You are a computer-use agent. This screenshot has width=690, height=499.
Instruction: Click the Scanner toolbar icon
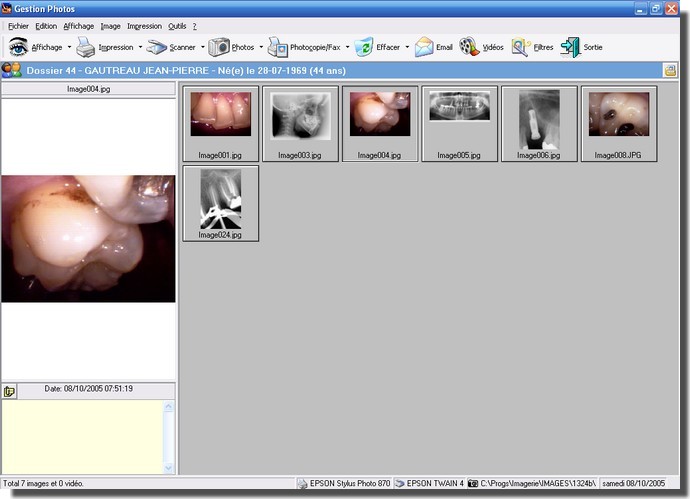pyautogui.click(x=157, y=47)
